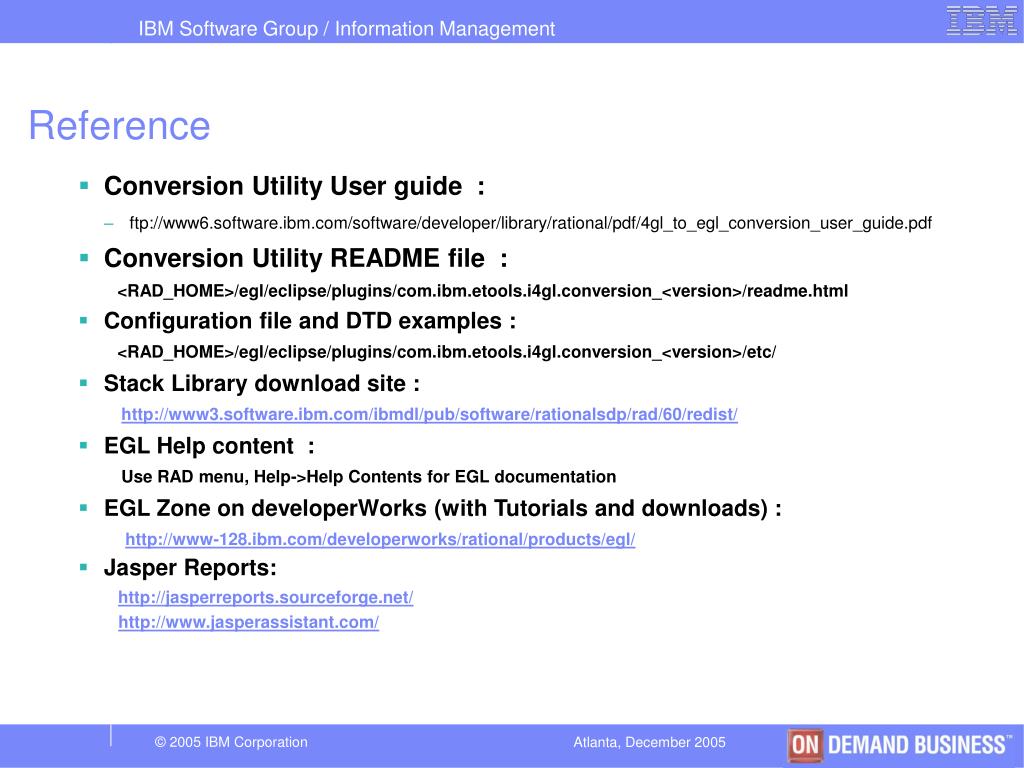Click 'IBM Software Group / Information Management' header
This screenshot has height=768, width=1024.
click(x=347, y=29)
